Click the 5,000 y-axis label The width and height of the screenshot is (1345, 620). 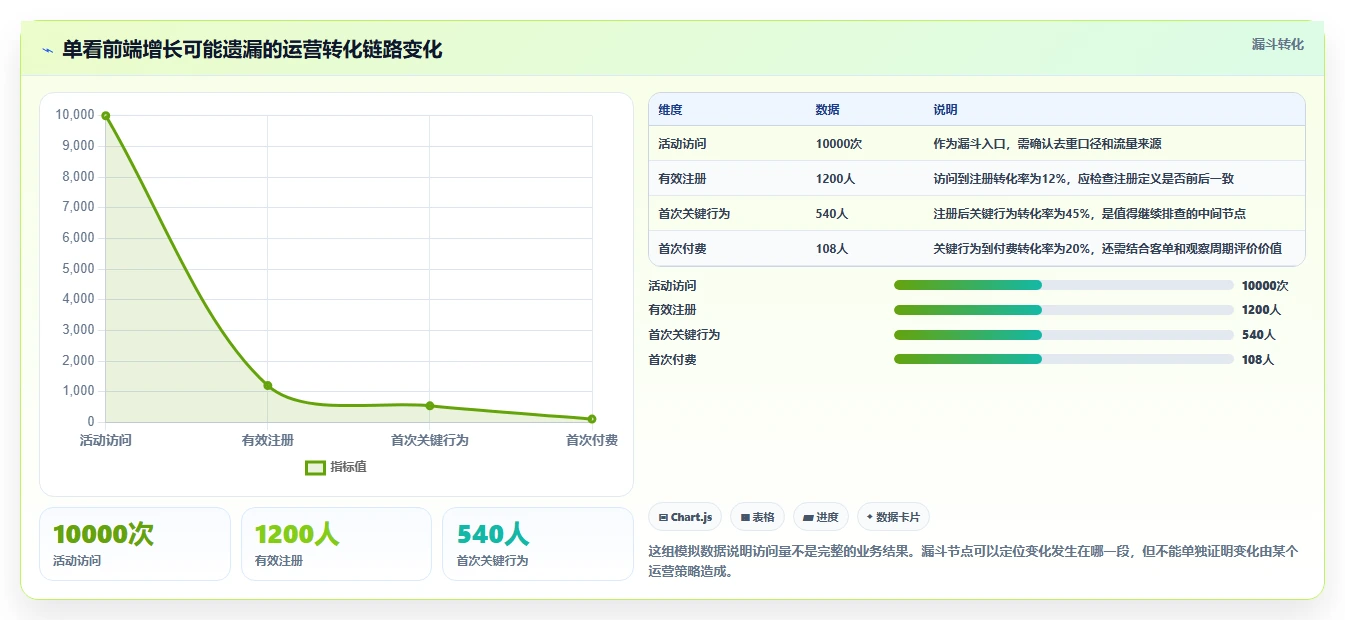tap(78, 269)
